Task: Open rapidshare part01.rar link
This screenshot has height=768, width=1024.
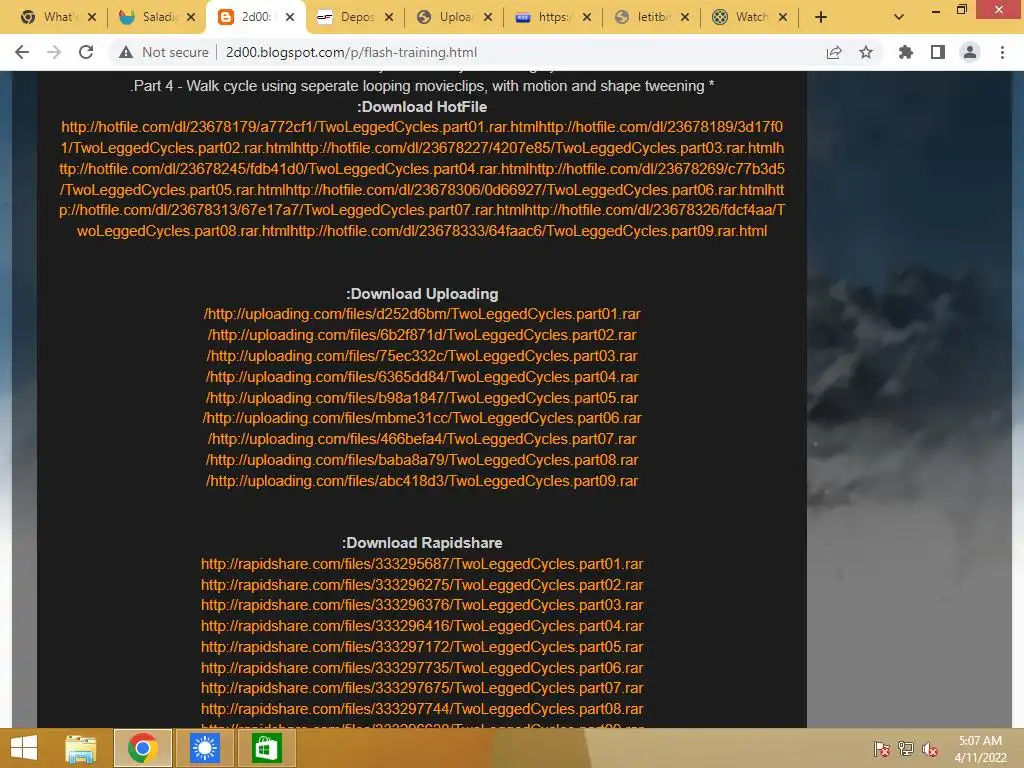Action: tap(422, 564)
